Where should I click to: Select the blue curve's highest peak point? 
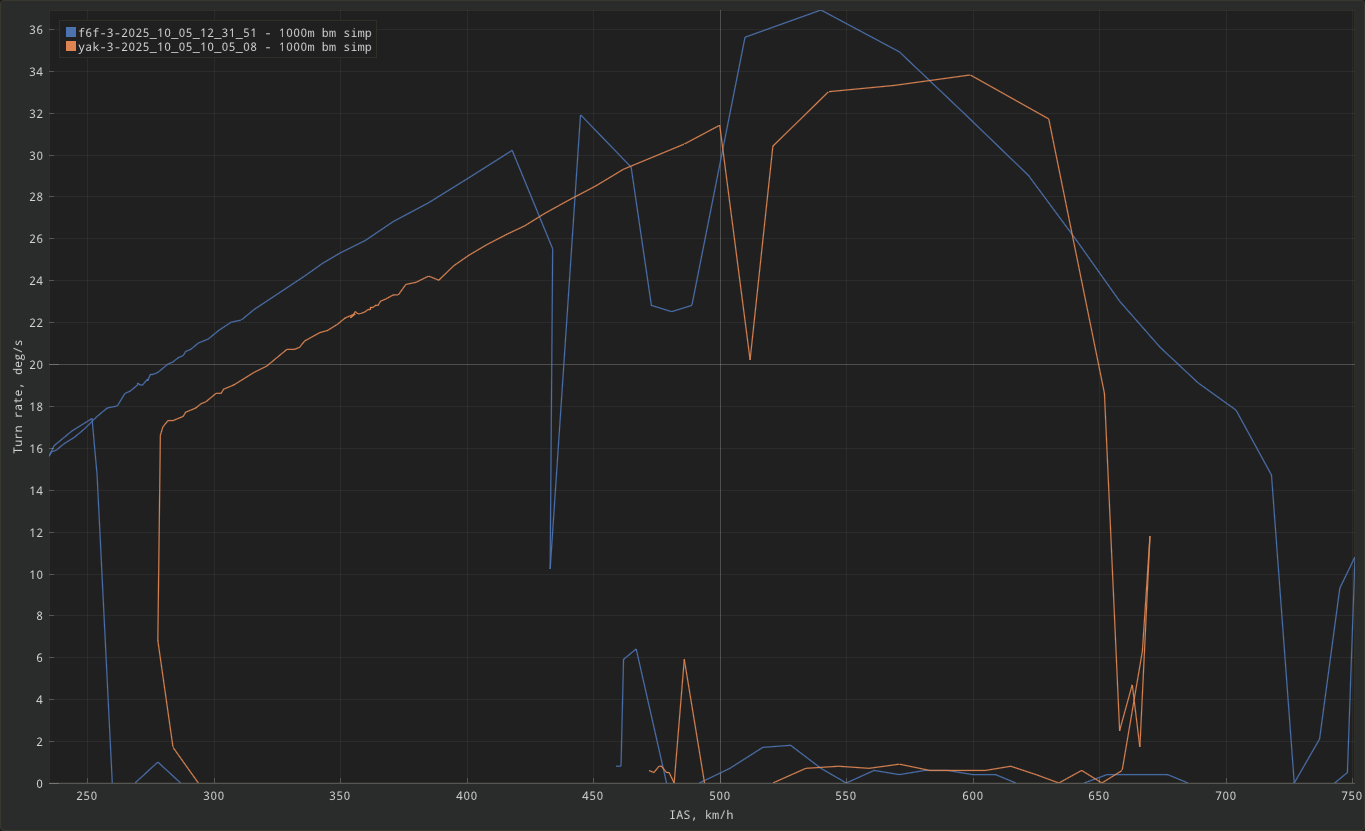point(820,10)
